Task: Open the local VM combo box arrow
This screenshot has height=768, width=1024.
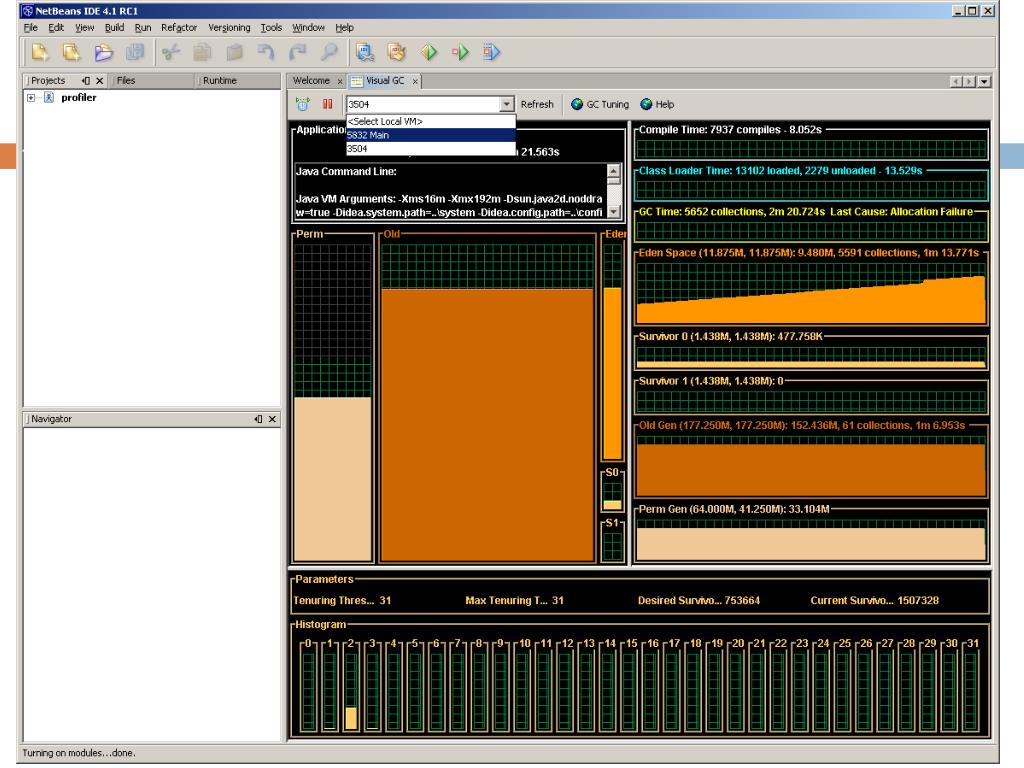Action: pos(507,104)
